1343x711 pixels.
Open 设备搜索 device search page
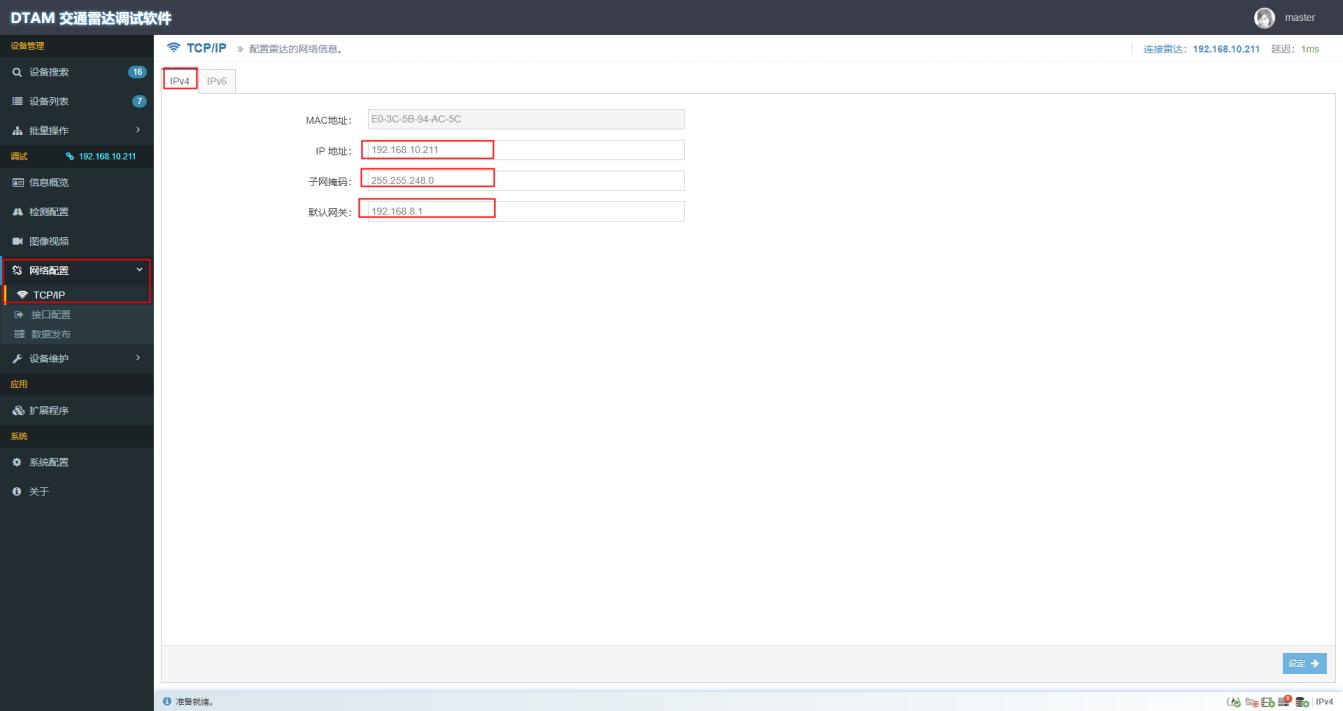click(x=49, y=72)
